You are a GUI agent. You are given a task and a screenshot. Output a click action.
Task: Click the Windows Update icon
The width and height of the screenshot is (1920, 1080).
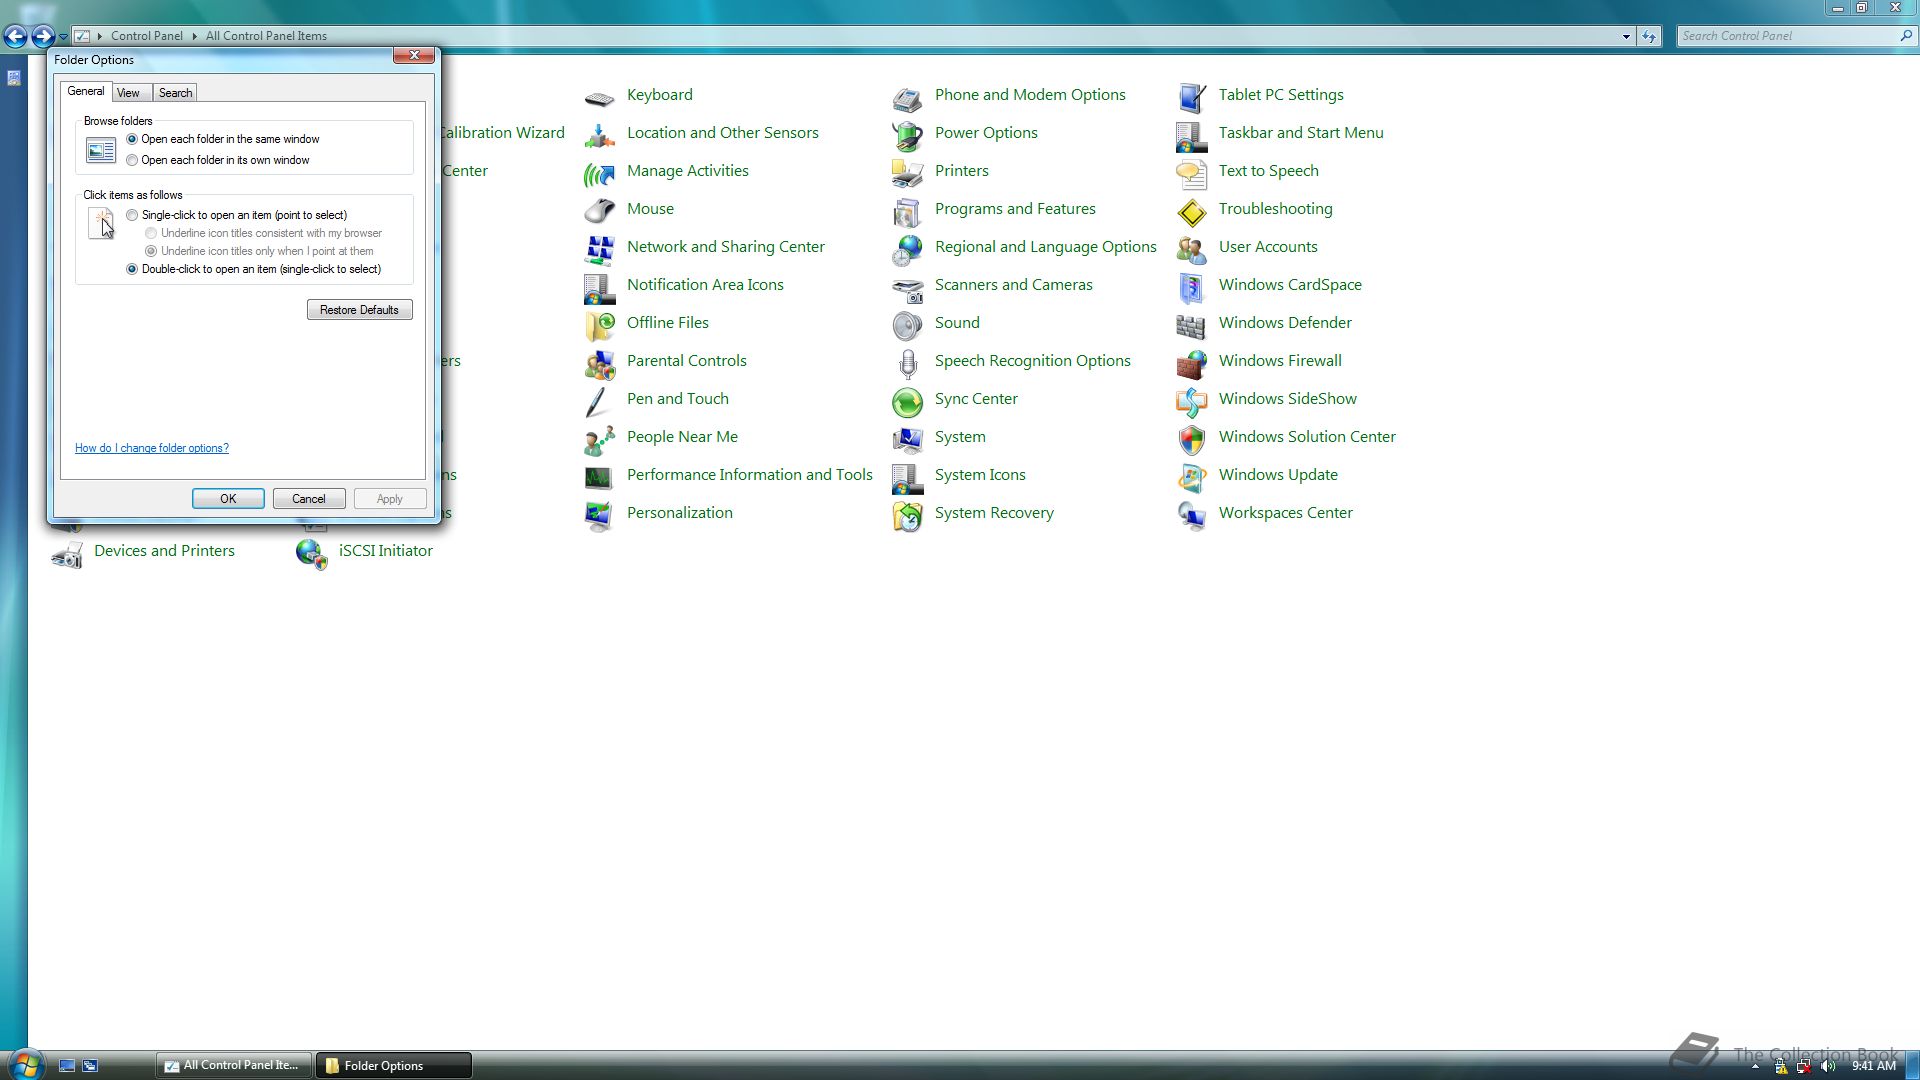pos(1191,476)
